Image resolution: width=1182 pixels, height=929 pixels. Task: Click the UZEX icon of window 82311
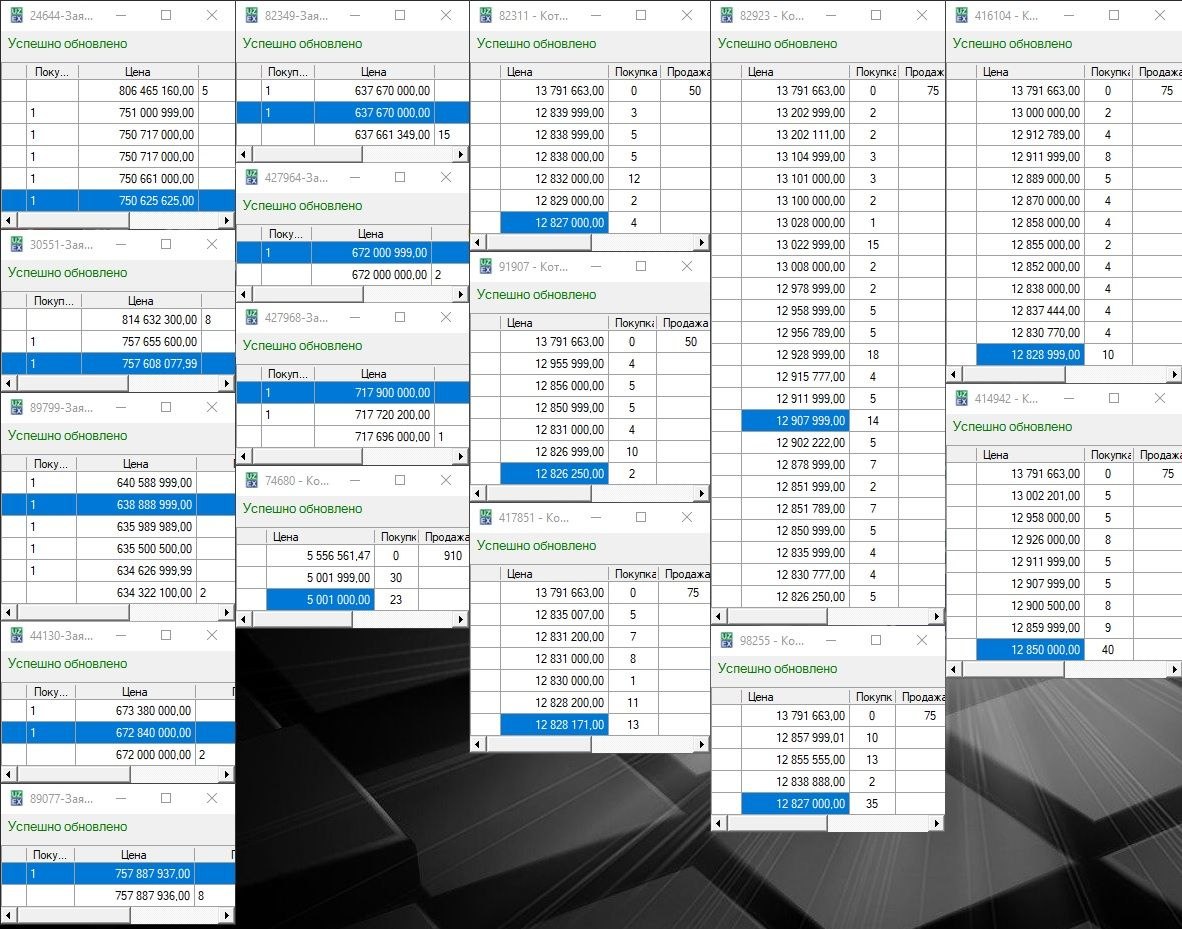coord(485,16)
